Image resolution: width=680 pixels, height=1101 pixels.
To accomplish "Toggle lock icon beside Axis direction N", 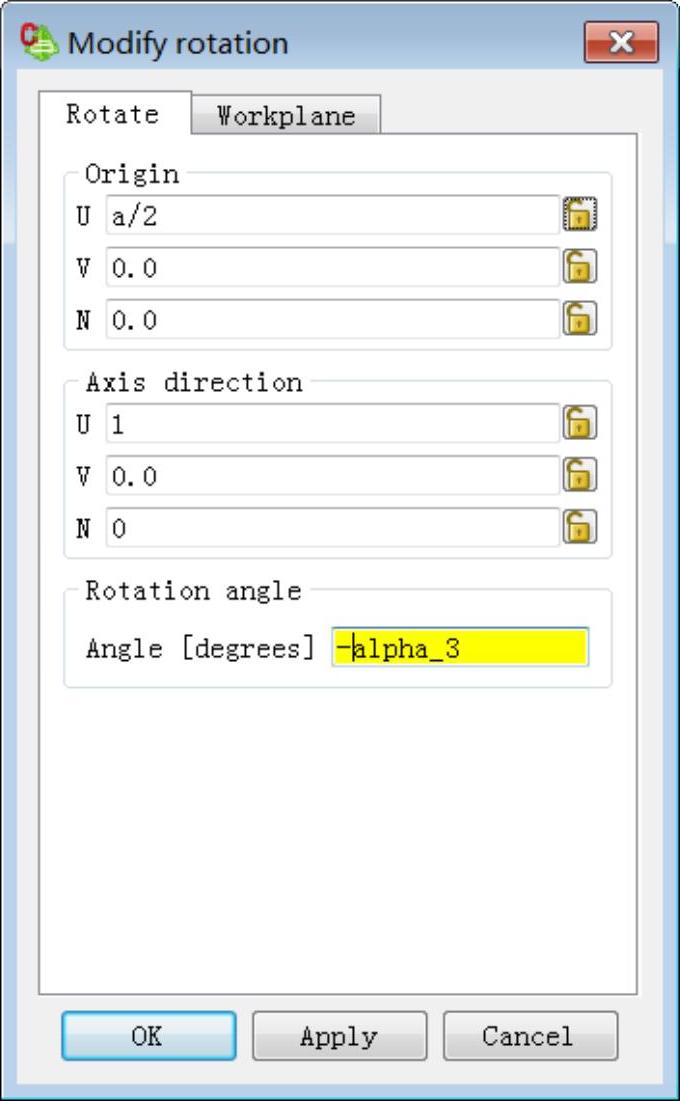I will [x=580, y=527].
